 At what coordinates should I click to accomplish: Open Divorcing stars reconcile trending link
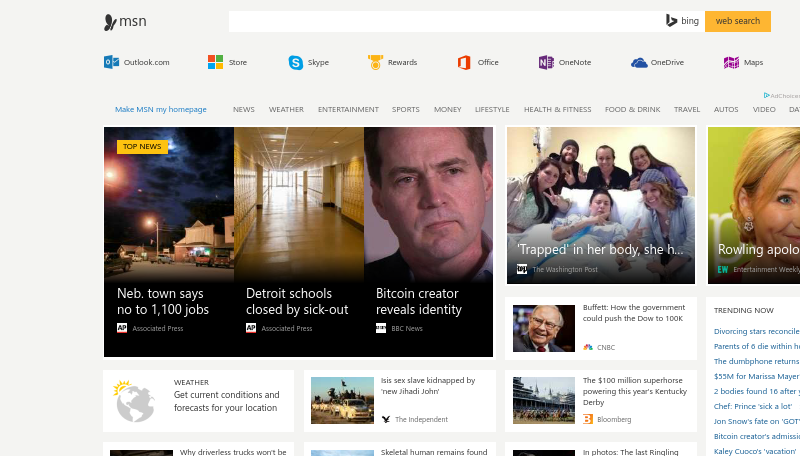(757, 331)
